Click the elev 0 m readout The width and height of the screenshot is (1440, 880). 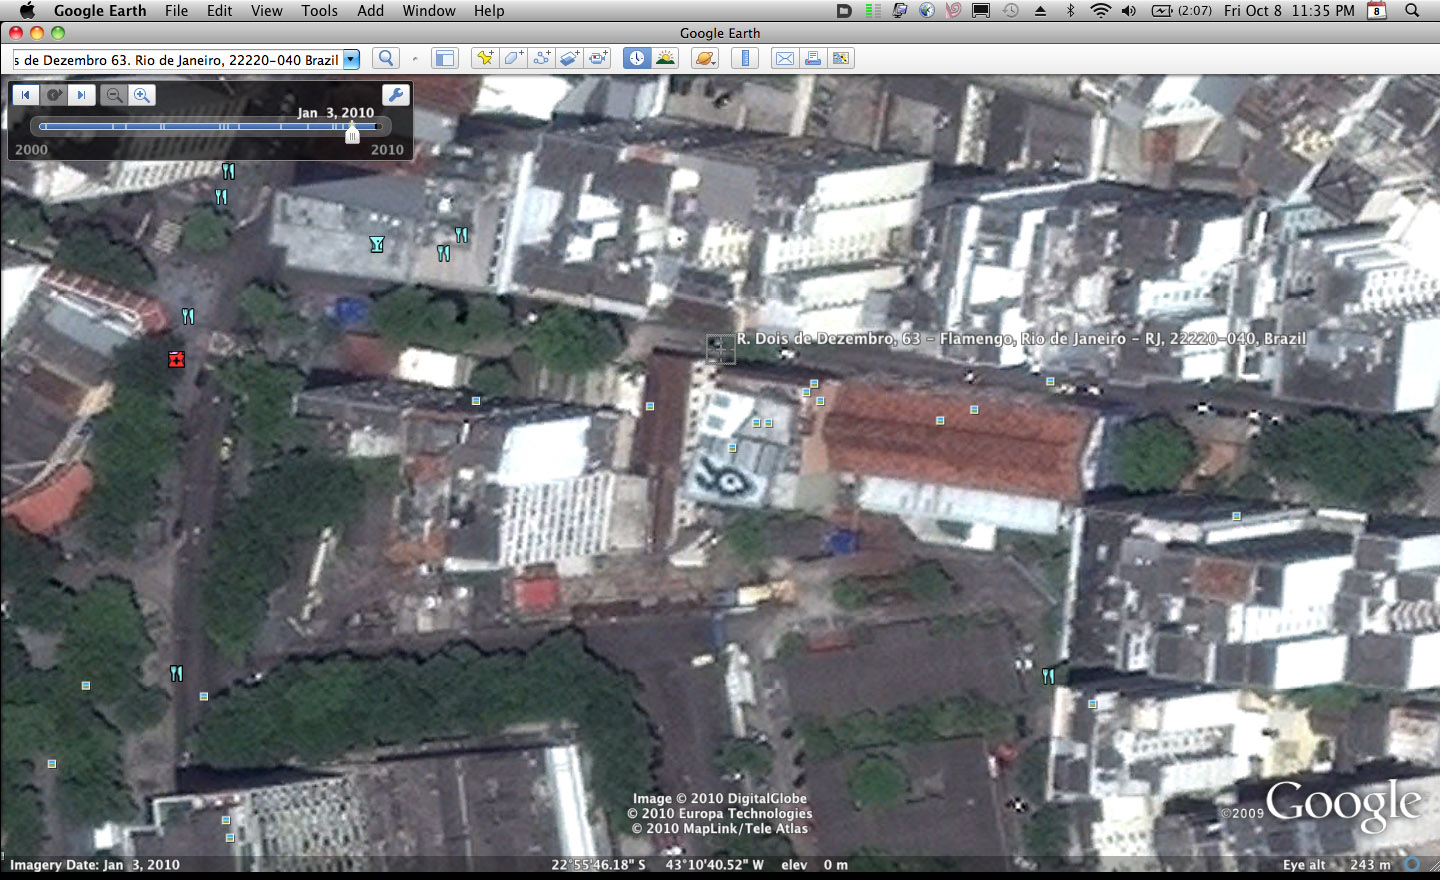(814, 865)
